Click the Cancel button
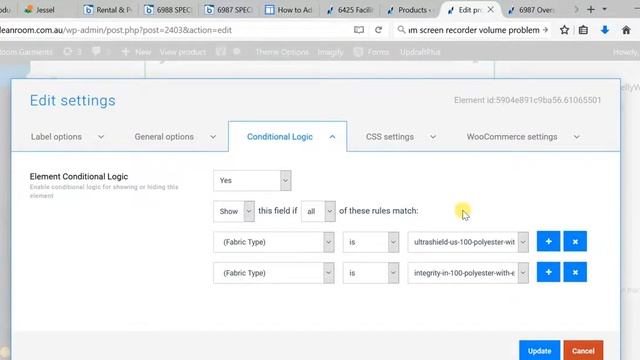Screen dimensions: 640x360 583,350
